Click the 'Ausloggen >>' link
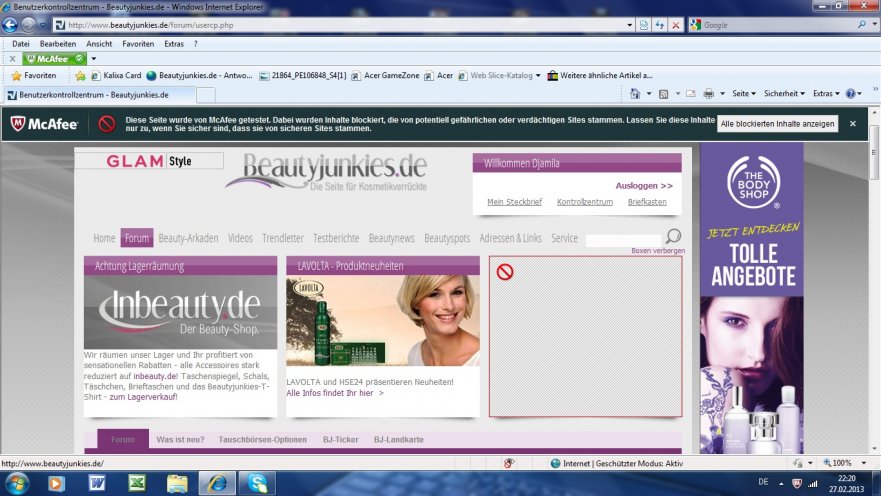Image resolution: width=881 pixels, height=496 pixels. click(x=644, y=186)
